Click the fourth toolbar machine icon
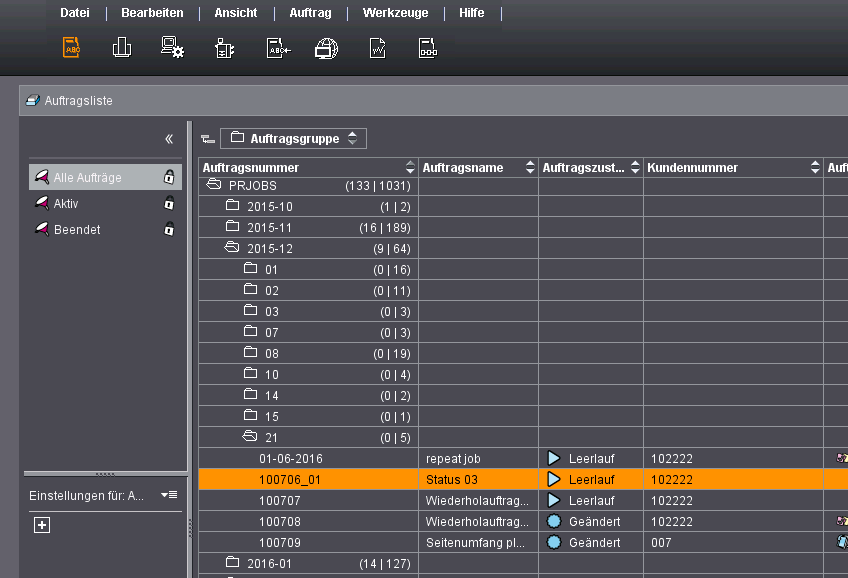The image size is (848, 578). pos(224,48)
